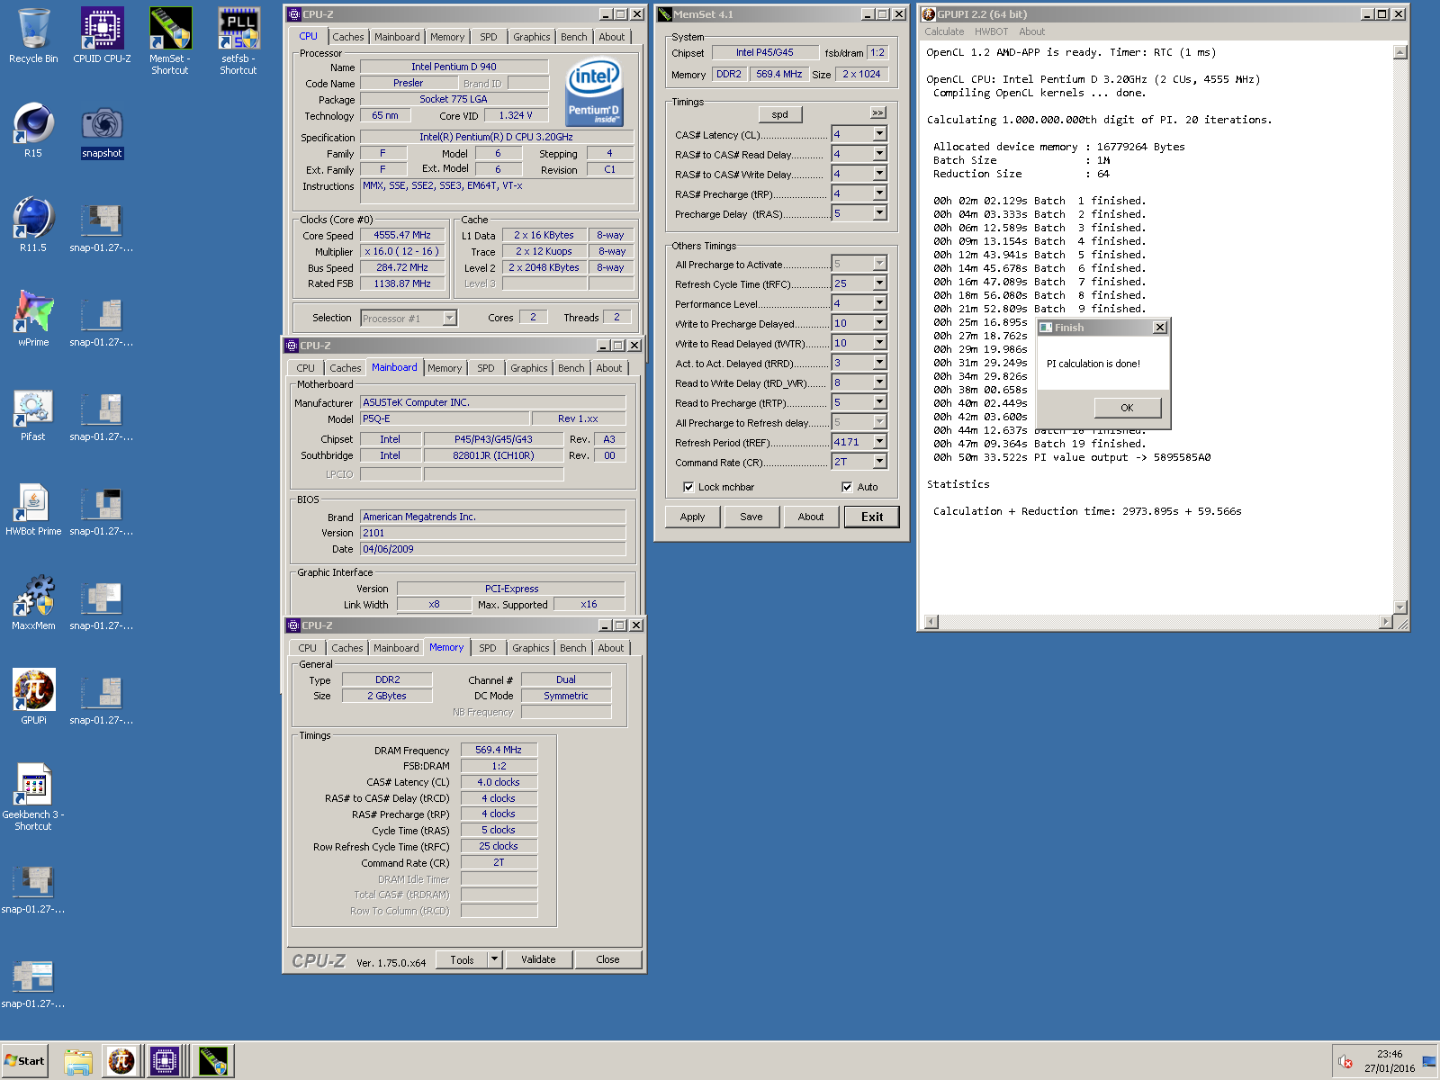Screen dimensions: 1440x1080
Task: Click the spd button in MemSet
Action: tap(780, 114)
